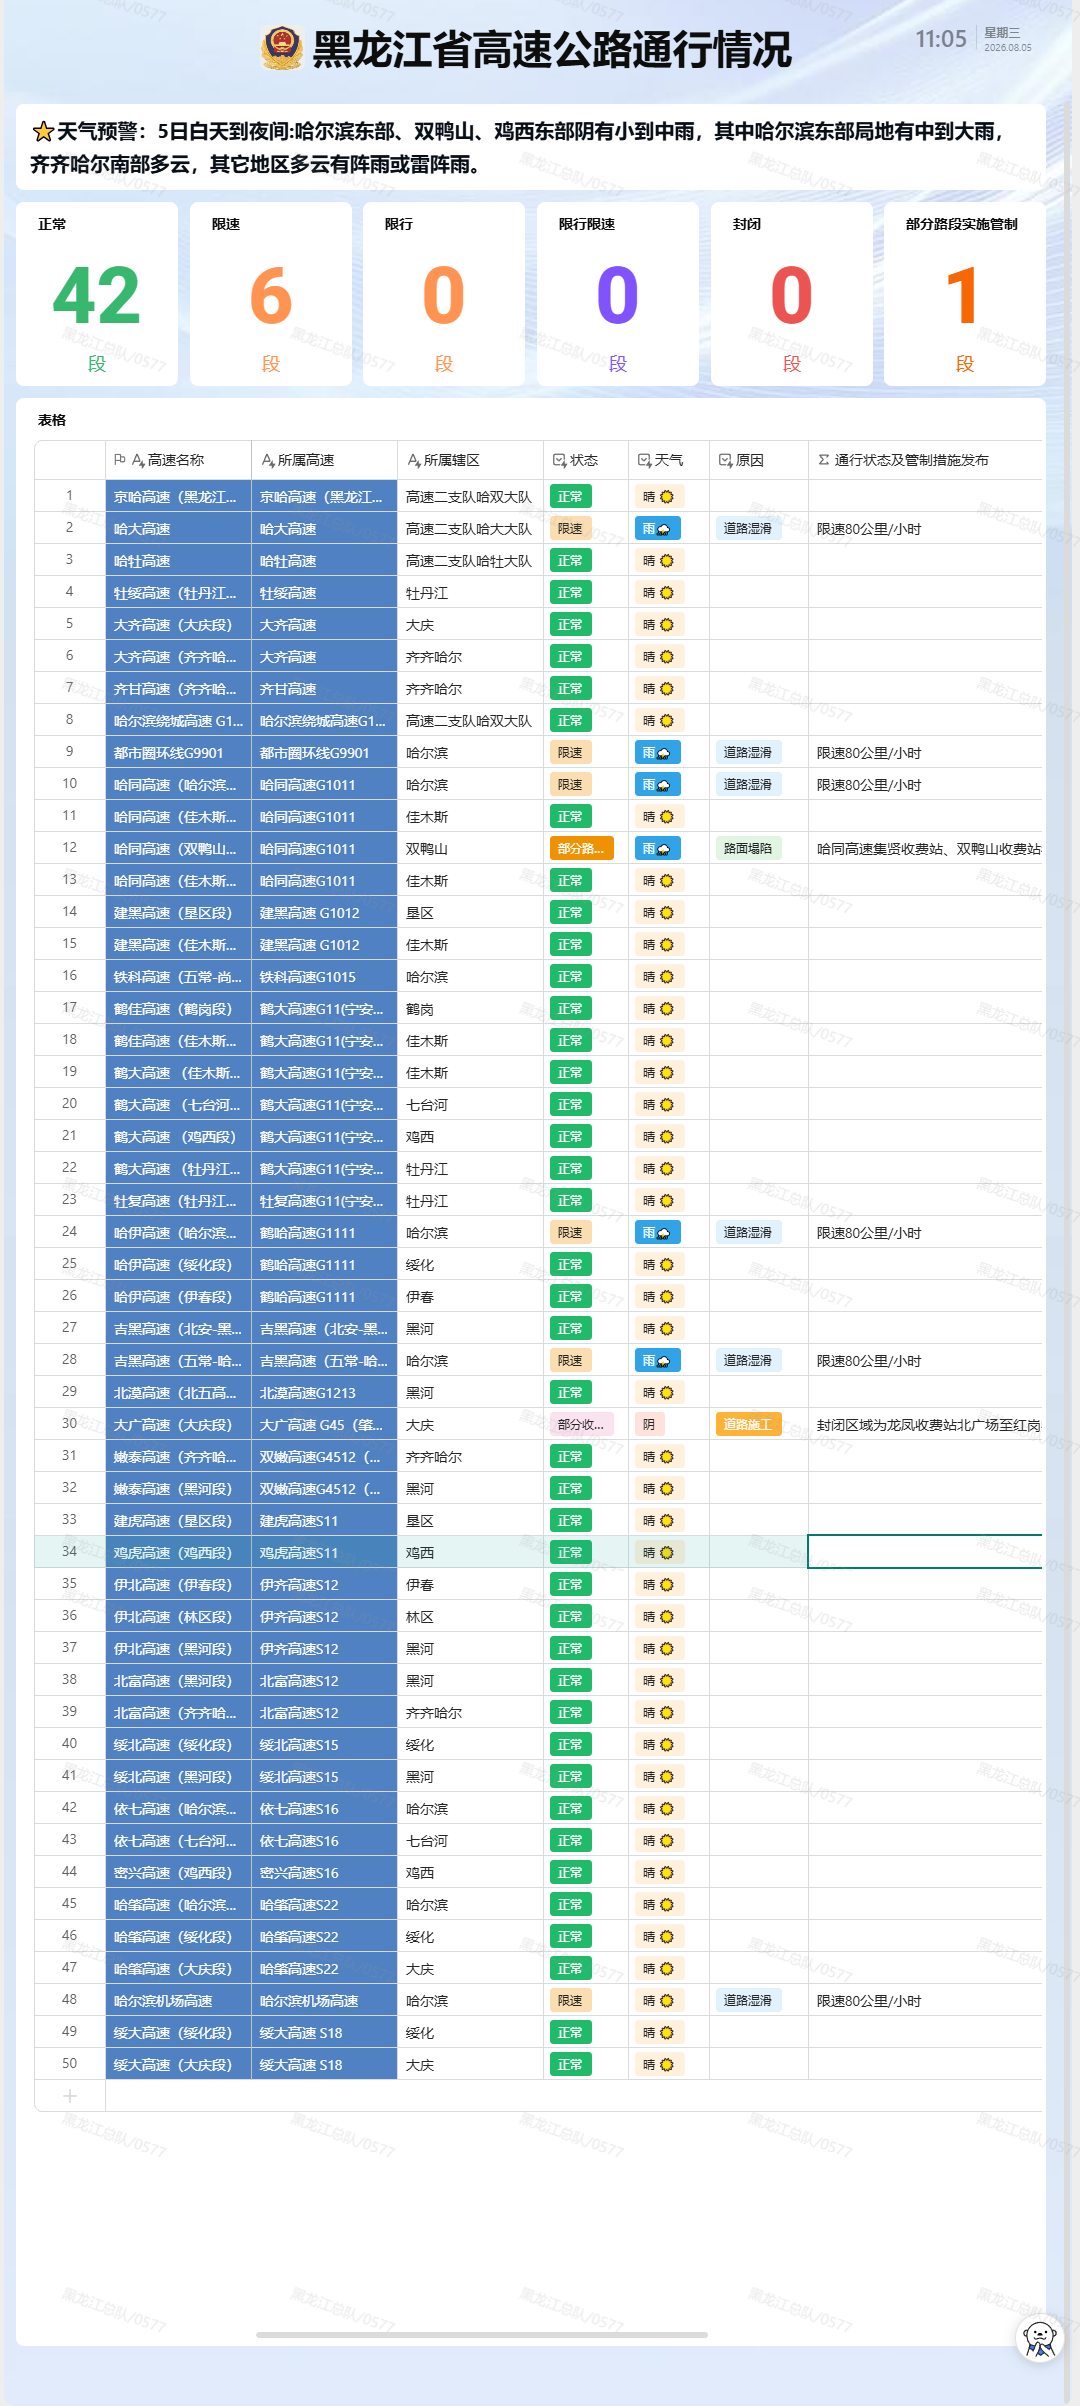Click the 限速 status tag in row 9
This screenshot has width=1080, height=2406.
570,752
